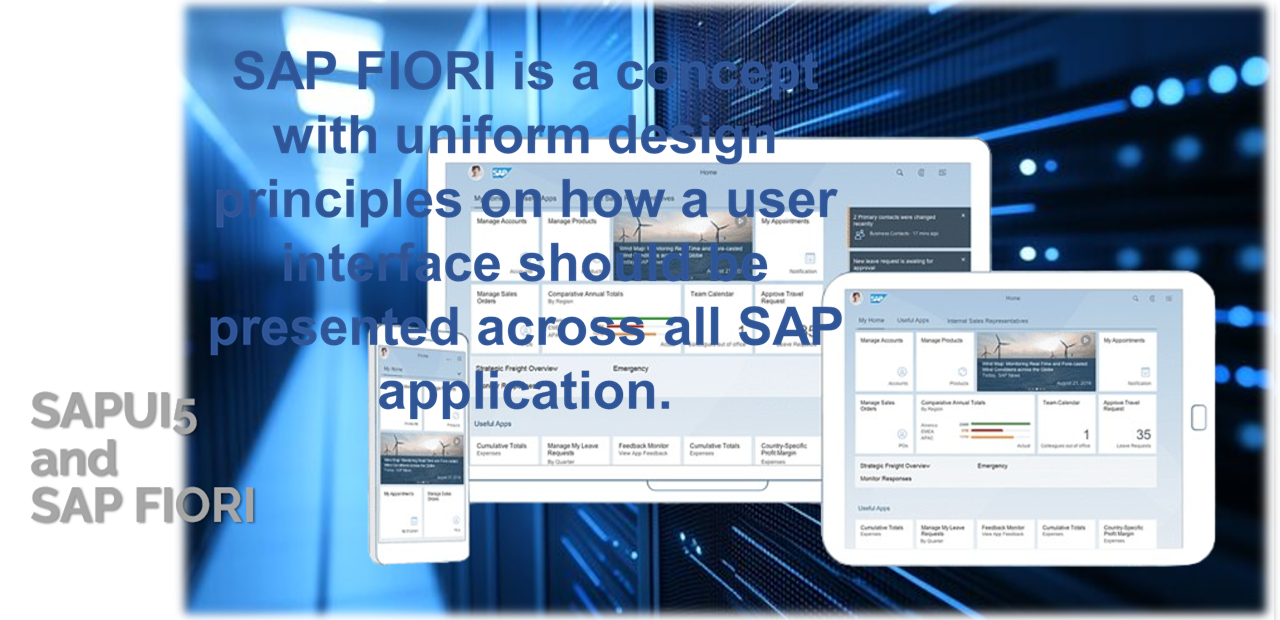1280x620 pixels.
Task: Click the SAP logo on the tablet screen
Action: click(x=878, y=298)
